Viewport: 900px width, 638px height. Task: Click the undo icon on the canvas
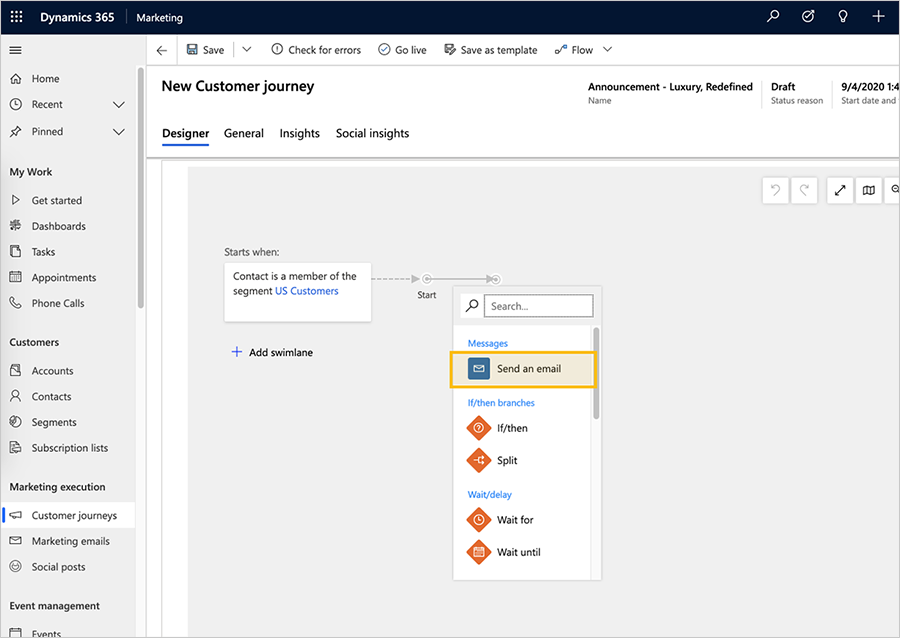[x=775, y=190]
